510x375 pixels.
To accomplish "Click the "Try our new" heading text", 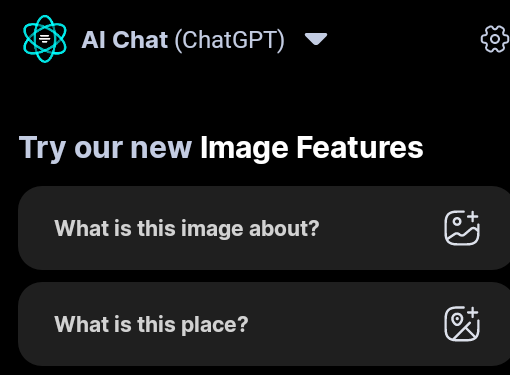I will point(105,148).
